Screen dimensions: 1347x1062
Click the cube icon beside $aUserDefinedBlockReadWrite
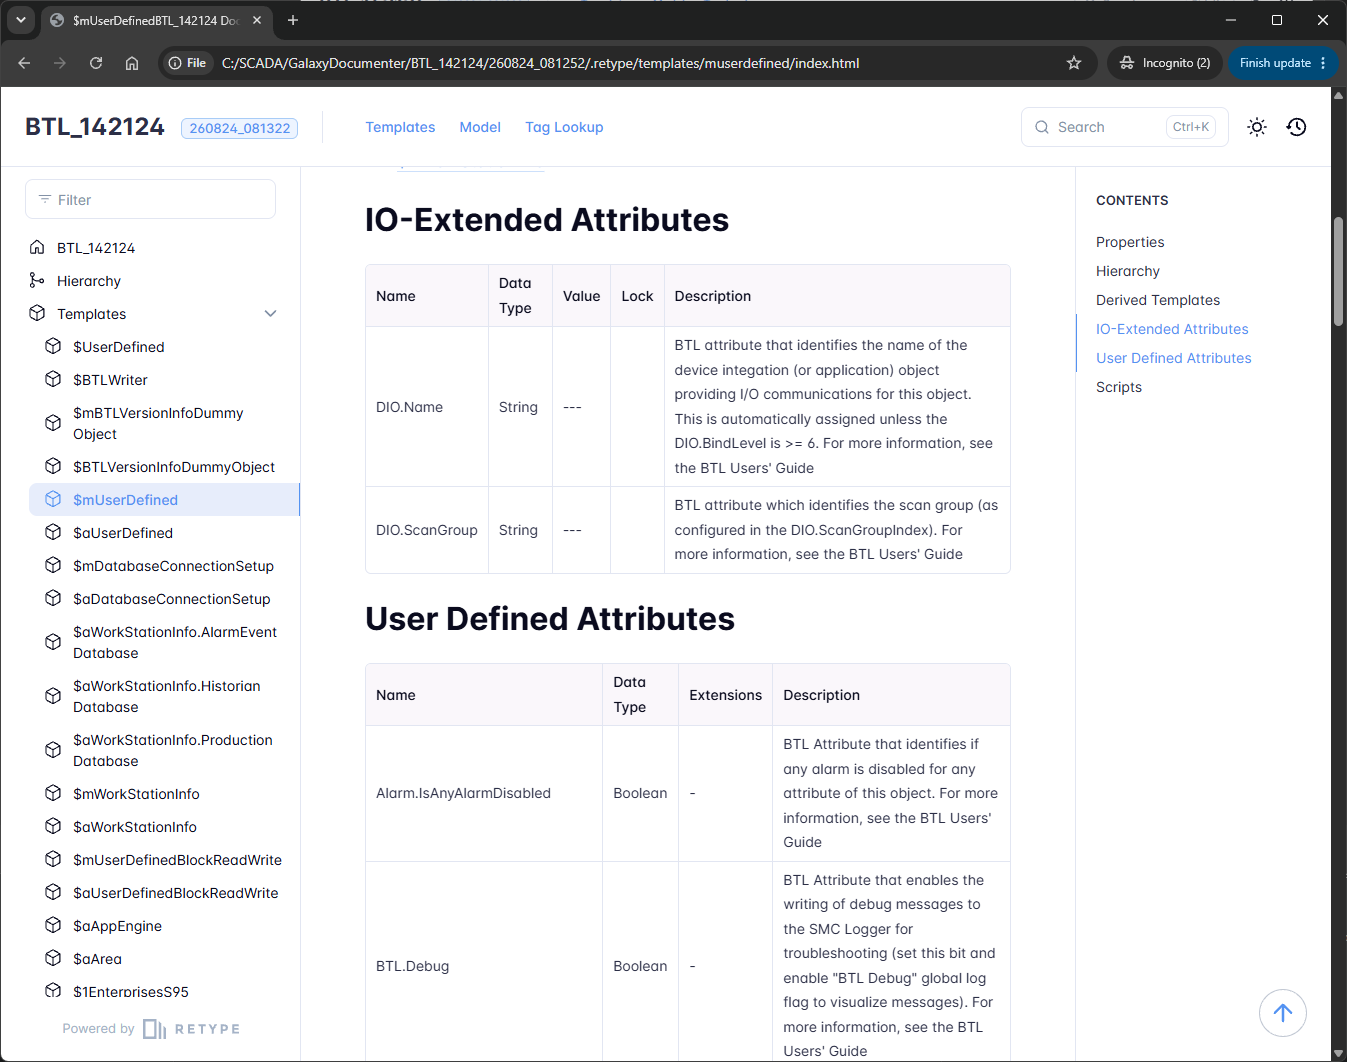(53, 892)
